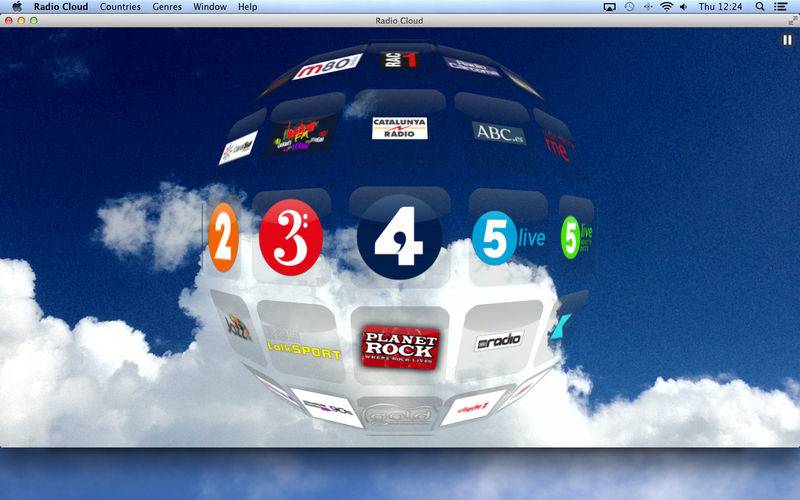Click the clock showing Thu 12:24
This screenshot has height=500, width=800.
click(x=720, y=7)
